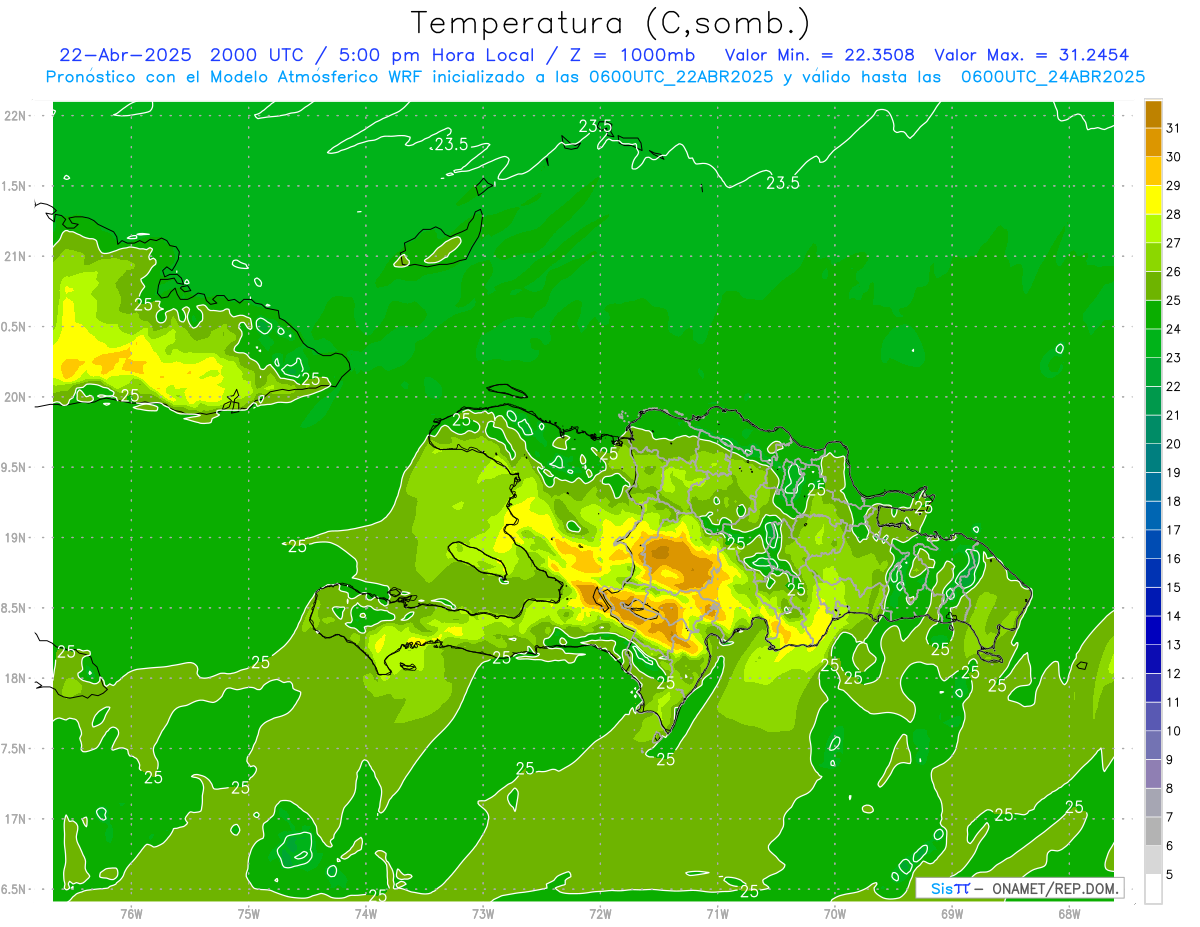Click the "69W" longitude label
1200x927 pixels.
(x=952, y=913)
